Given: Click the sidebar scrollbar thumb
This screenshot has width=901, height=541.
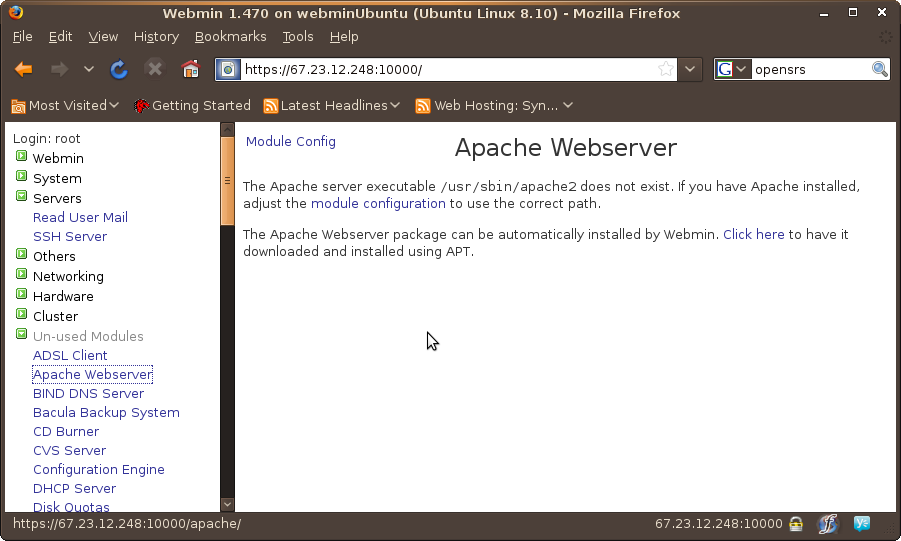Looking at the screenshot, I should tap(228, 181).
